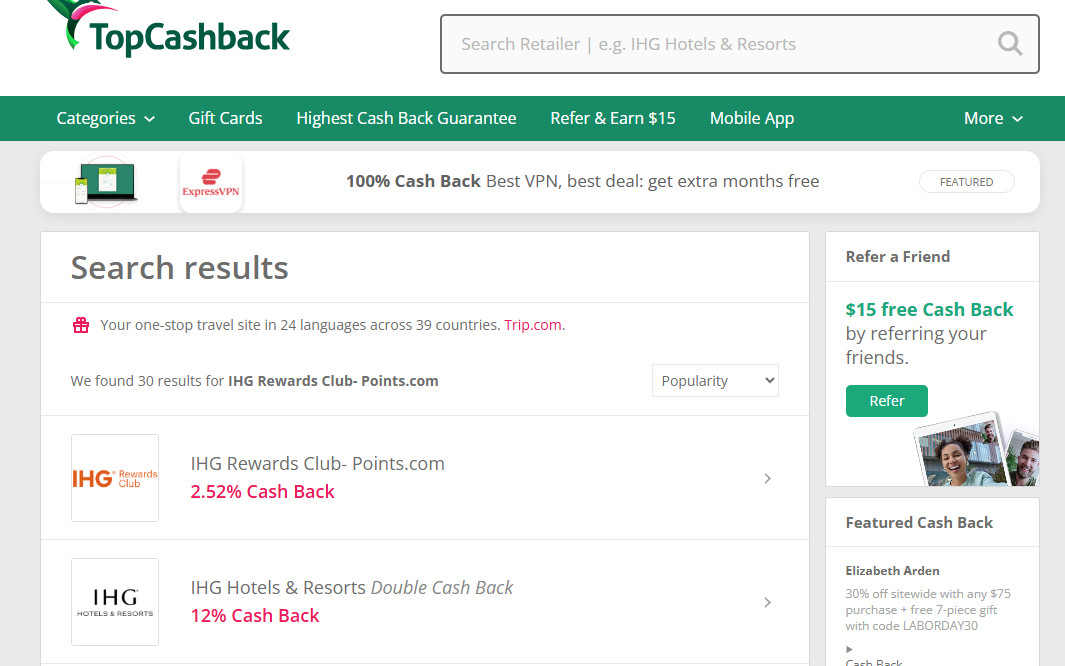Open the IHG Hotels & Resorts logo

115,602
